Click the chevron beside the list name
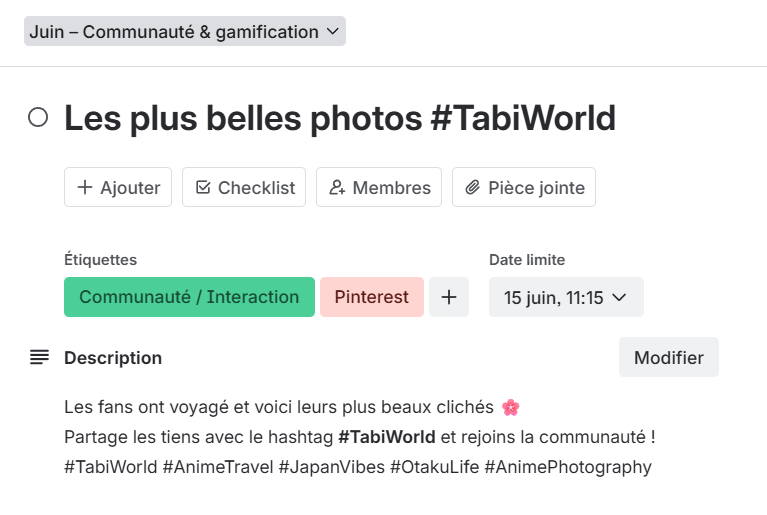The height and width of the screenshot is (515, 767). click(x=333, y=32)
